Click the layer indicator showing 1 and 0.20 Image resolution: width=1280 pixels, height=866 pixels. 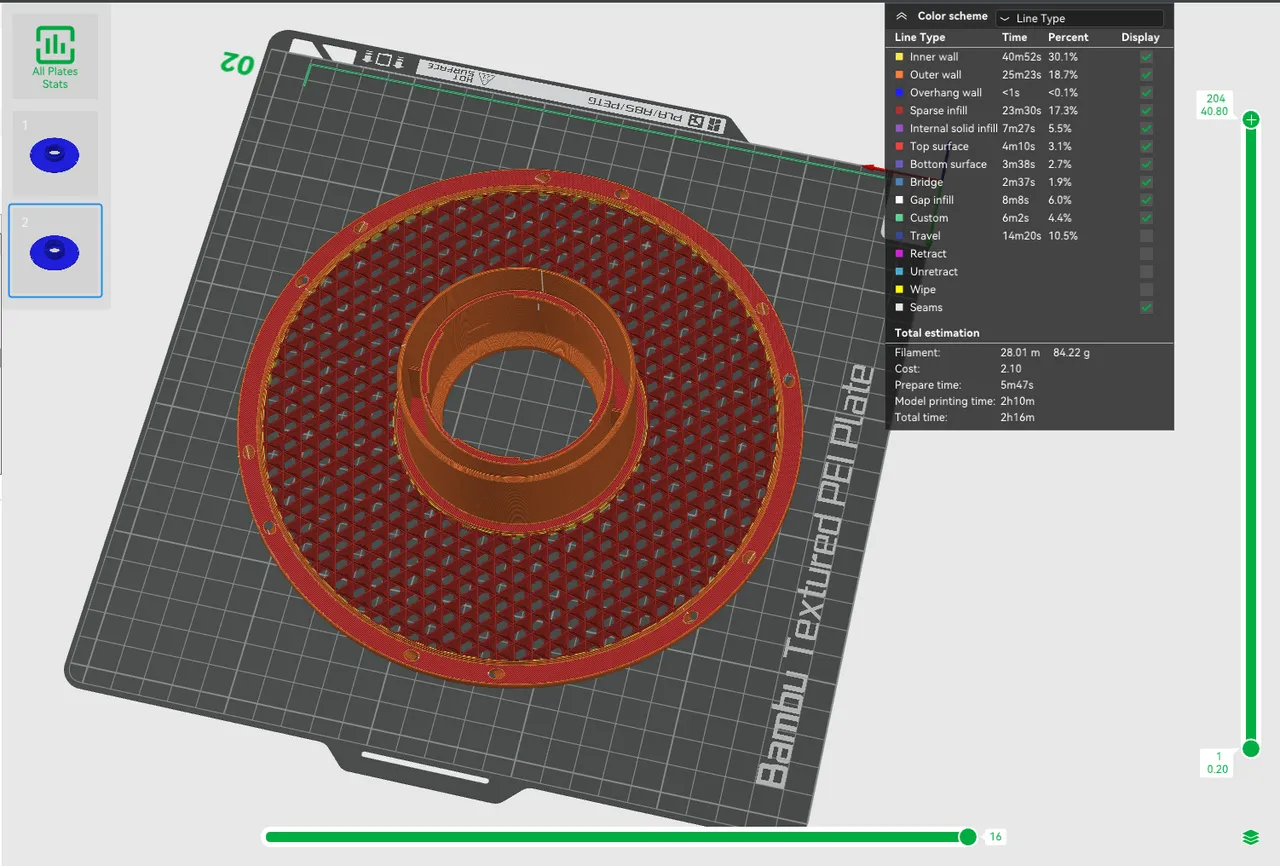[1216, 761]
